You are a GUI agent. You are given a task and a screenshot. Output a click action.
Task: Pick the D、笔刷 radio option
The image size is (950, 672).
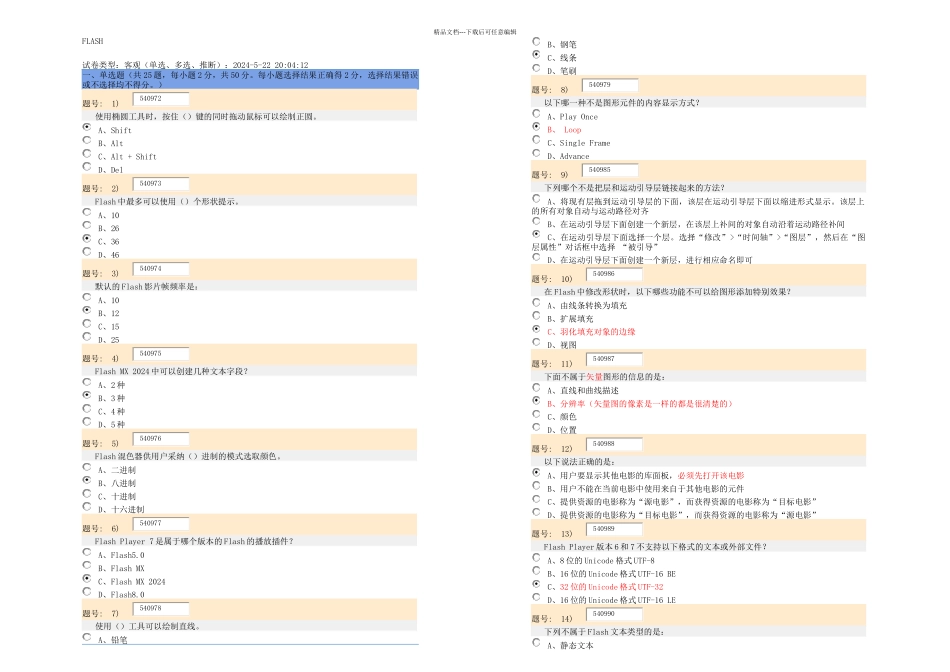536,67
